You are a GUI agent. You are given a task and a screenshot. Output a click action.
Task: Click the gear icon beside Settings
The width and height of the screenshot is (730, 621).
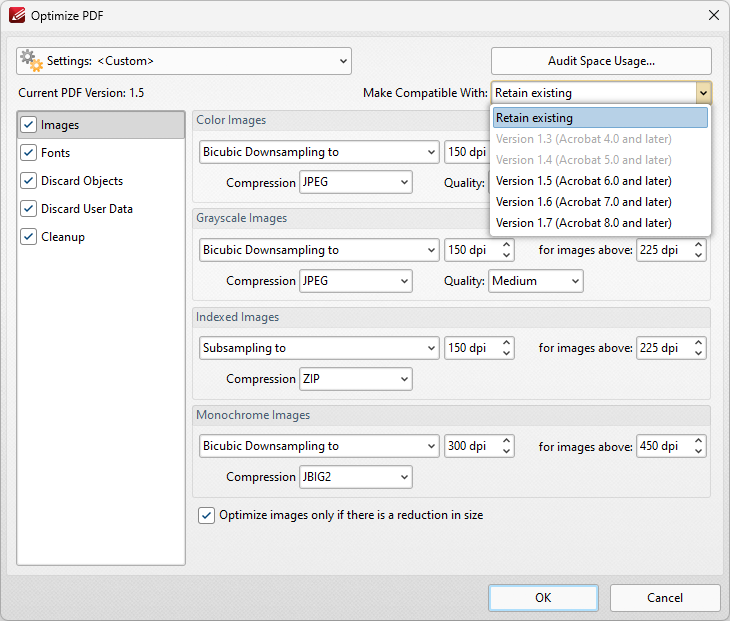(31, 61)
